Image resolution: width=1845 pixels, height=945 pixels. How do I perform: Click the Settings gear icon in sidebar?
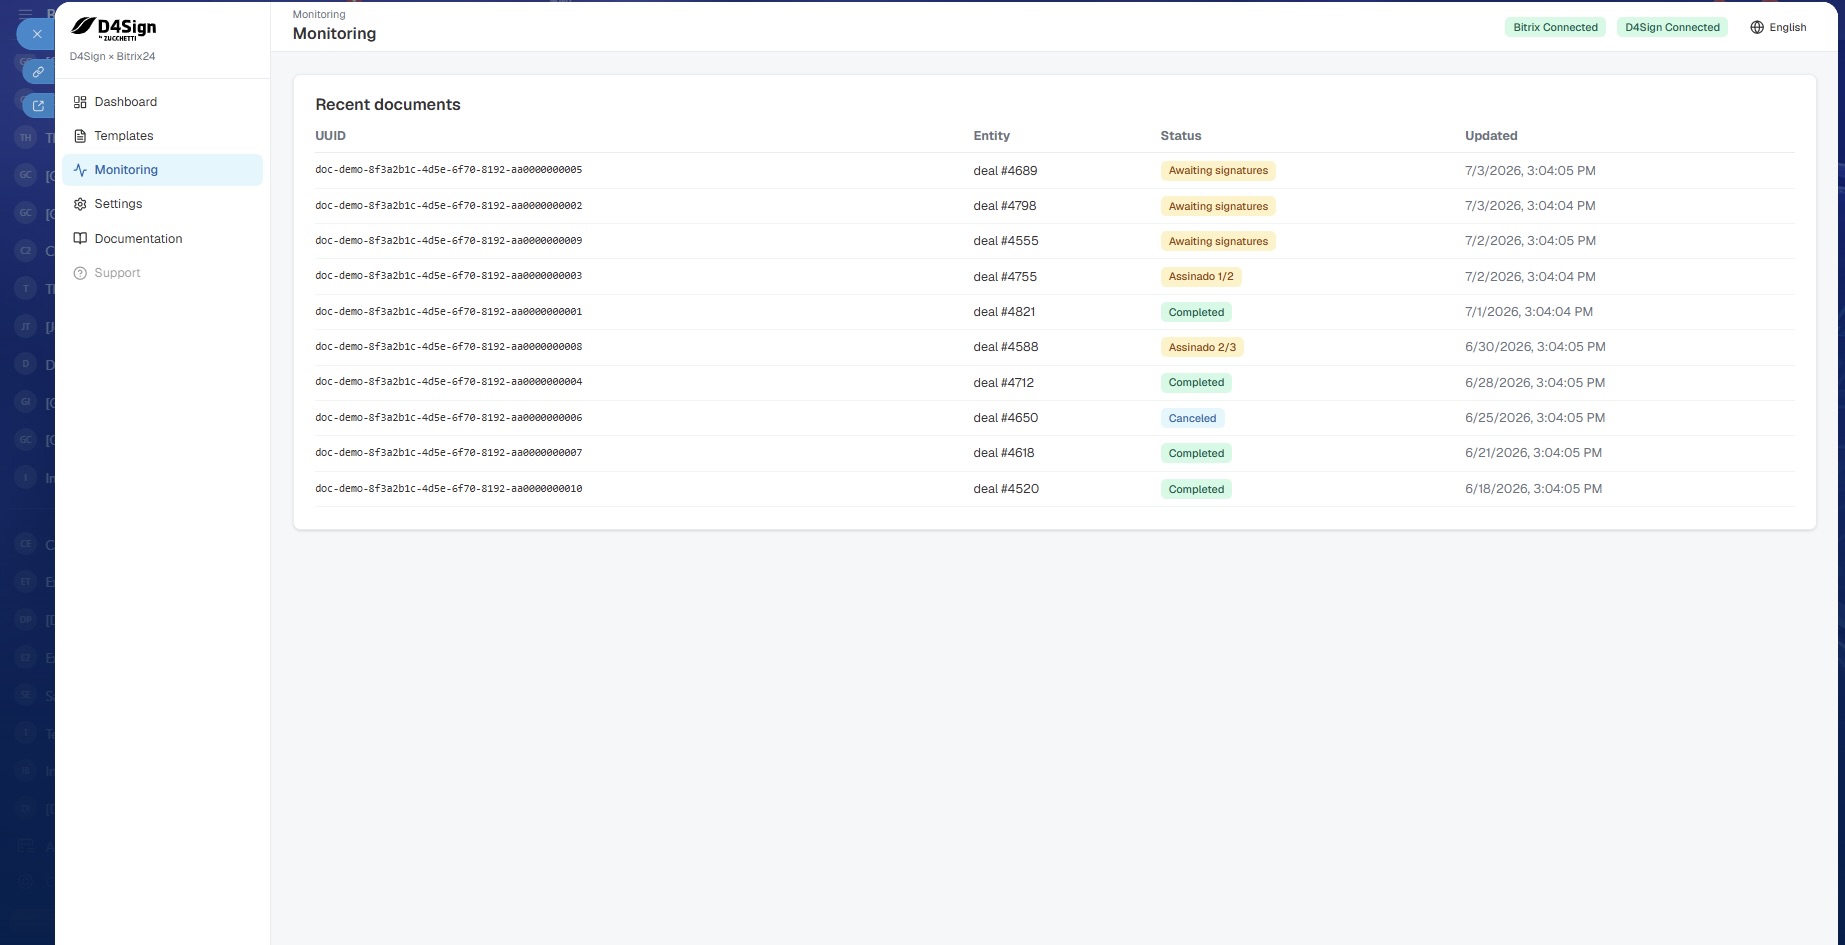tap(80, 204)
